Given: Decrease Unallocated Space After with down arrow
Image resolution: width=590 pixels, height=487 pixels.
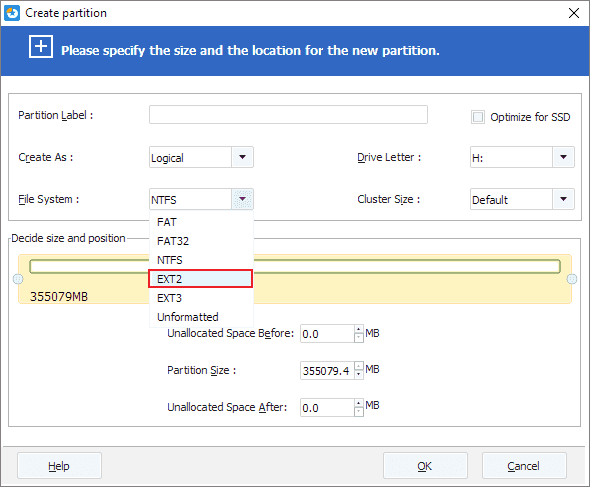Looking at the screenshot, I should tap(359, 411).
